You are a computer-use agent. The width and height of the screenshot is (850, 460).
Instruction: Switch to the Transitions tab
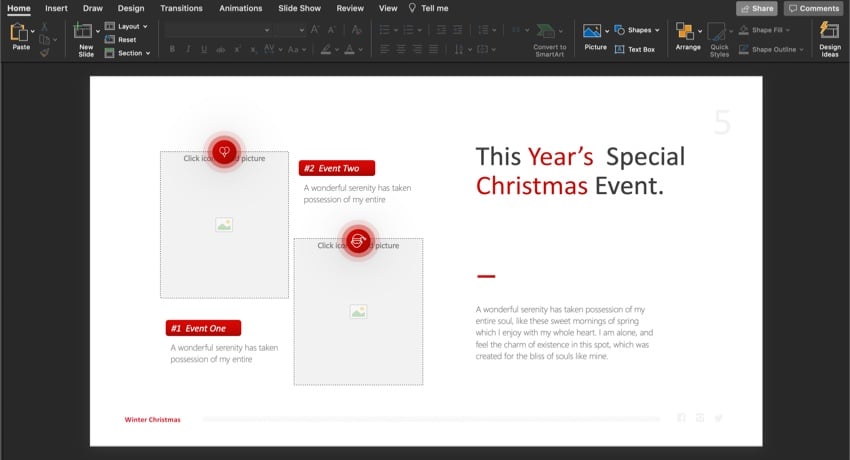tap(183, 8)
